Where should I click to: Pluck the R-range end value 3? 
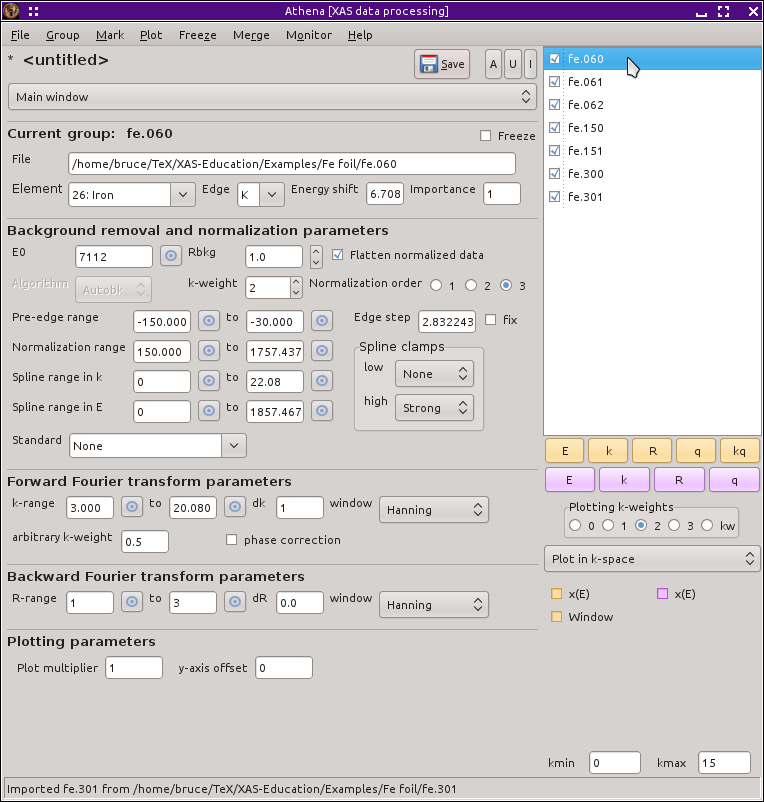click(x=235, y=602)
